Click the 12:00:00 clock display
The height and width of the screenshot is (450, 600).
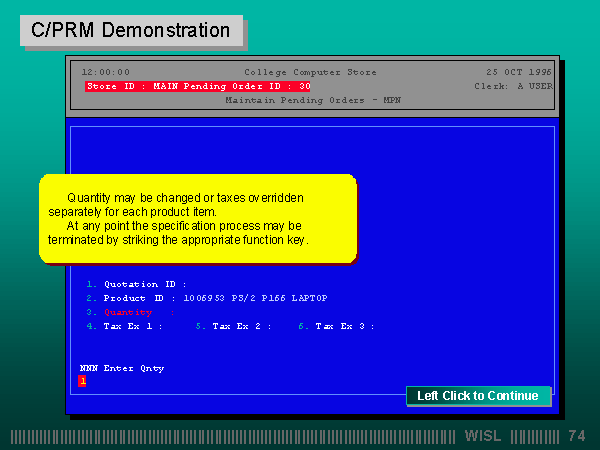[106, 72]
